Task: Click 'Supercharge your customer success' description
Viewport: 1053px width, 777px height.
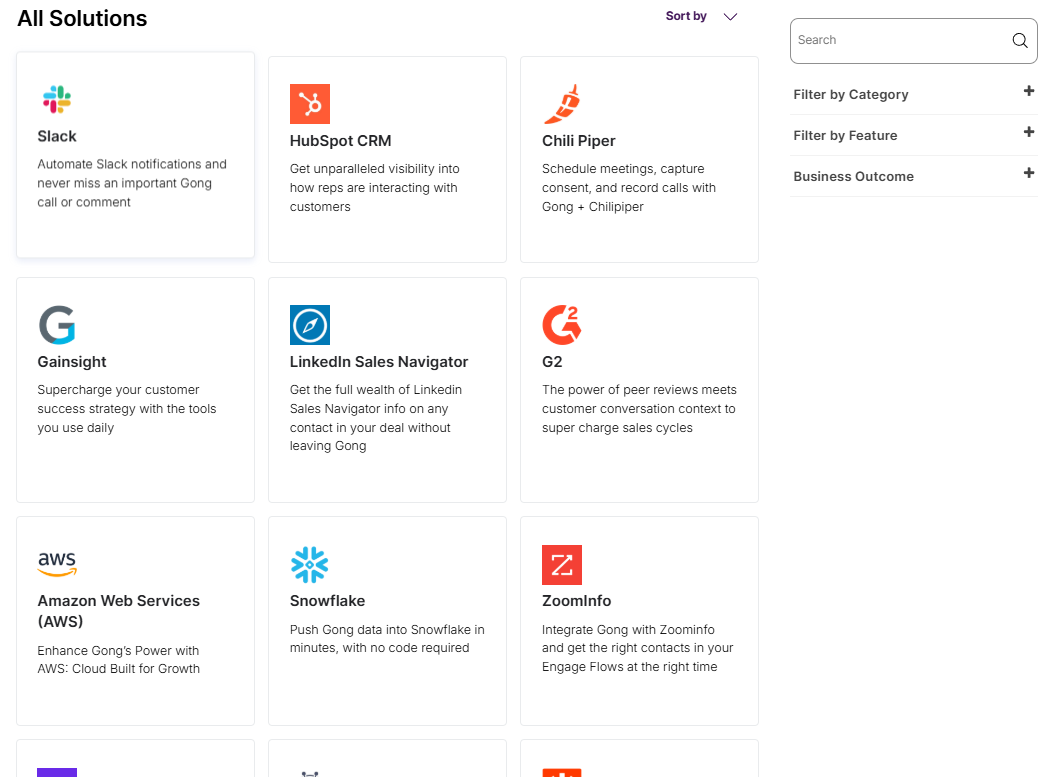Action: pos(127,409)
